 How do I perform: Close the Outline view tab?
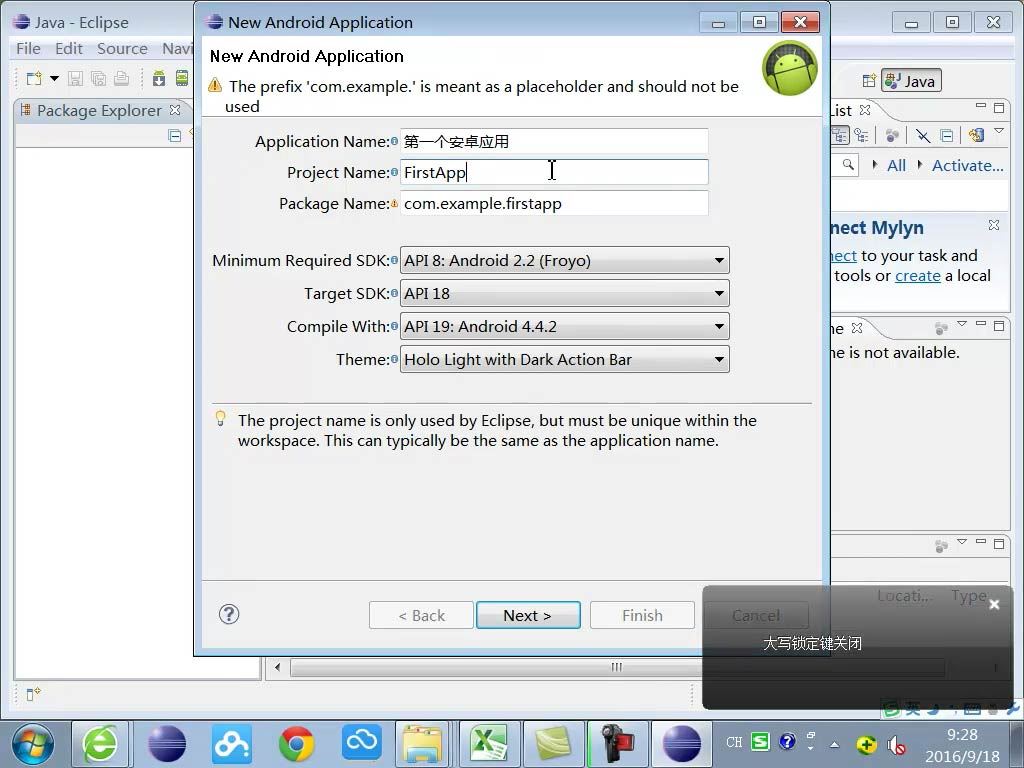[857, 328]
